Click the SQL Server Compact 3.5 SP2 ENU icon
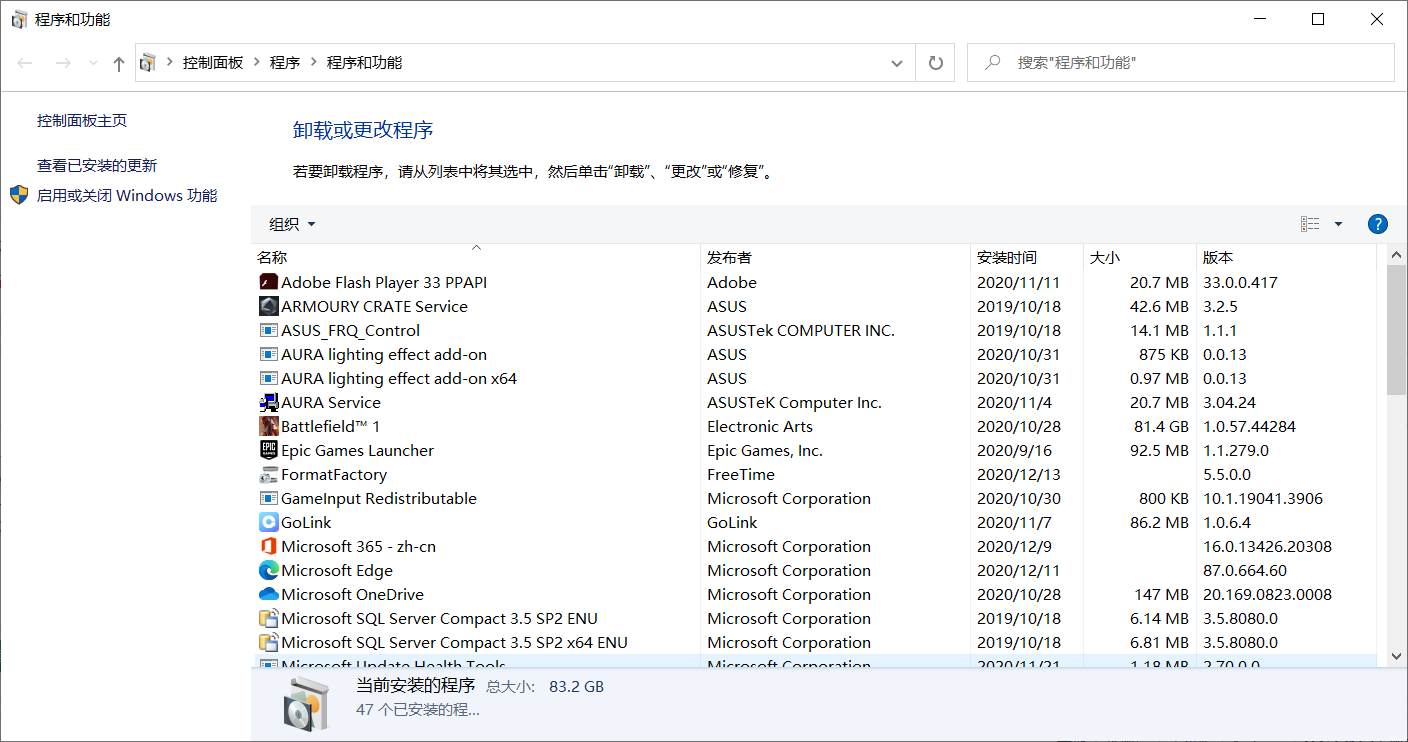The height and width of the screenshot is (742, 1408). [268, 618]
